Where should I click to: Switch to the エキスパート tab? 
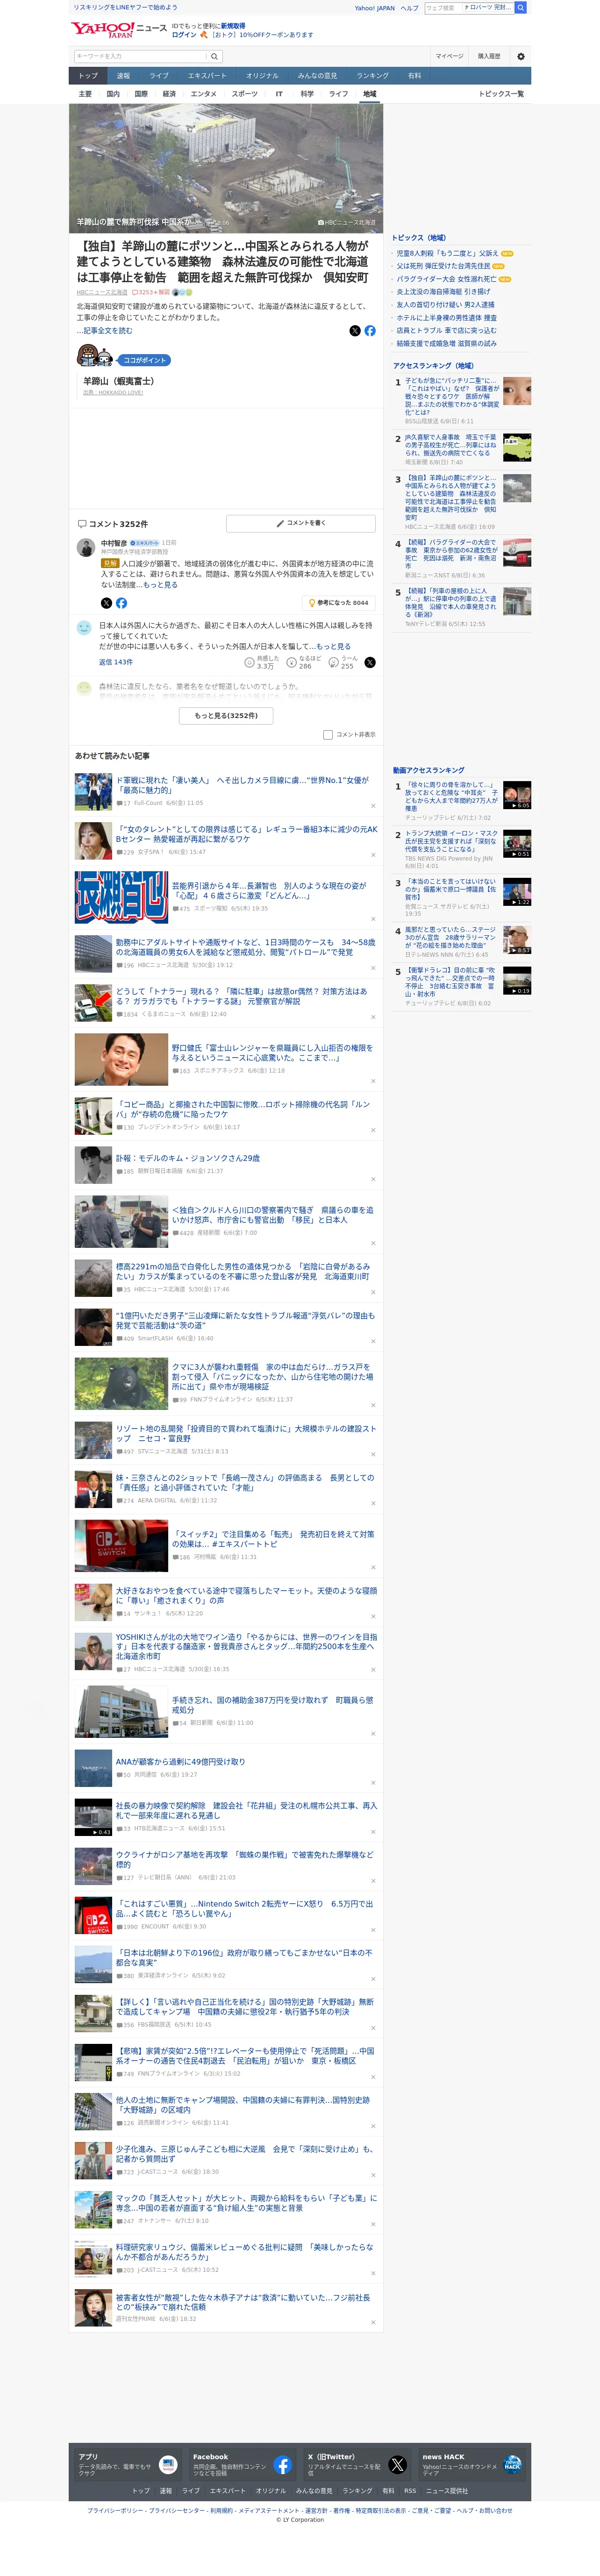tap(207, 76)
